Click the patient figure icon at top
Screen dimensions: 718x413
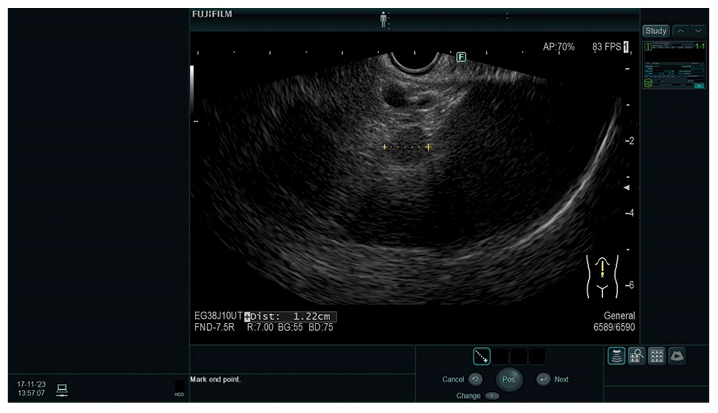(381, 19)
